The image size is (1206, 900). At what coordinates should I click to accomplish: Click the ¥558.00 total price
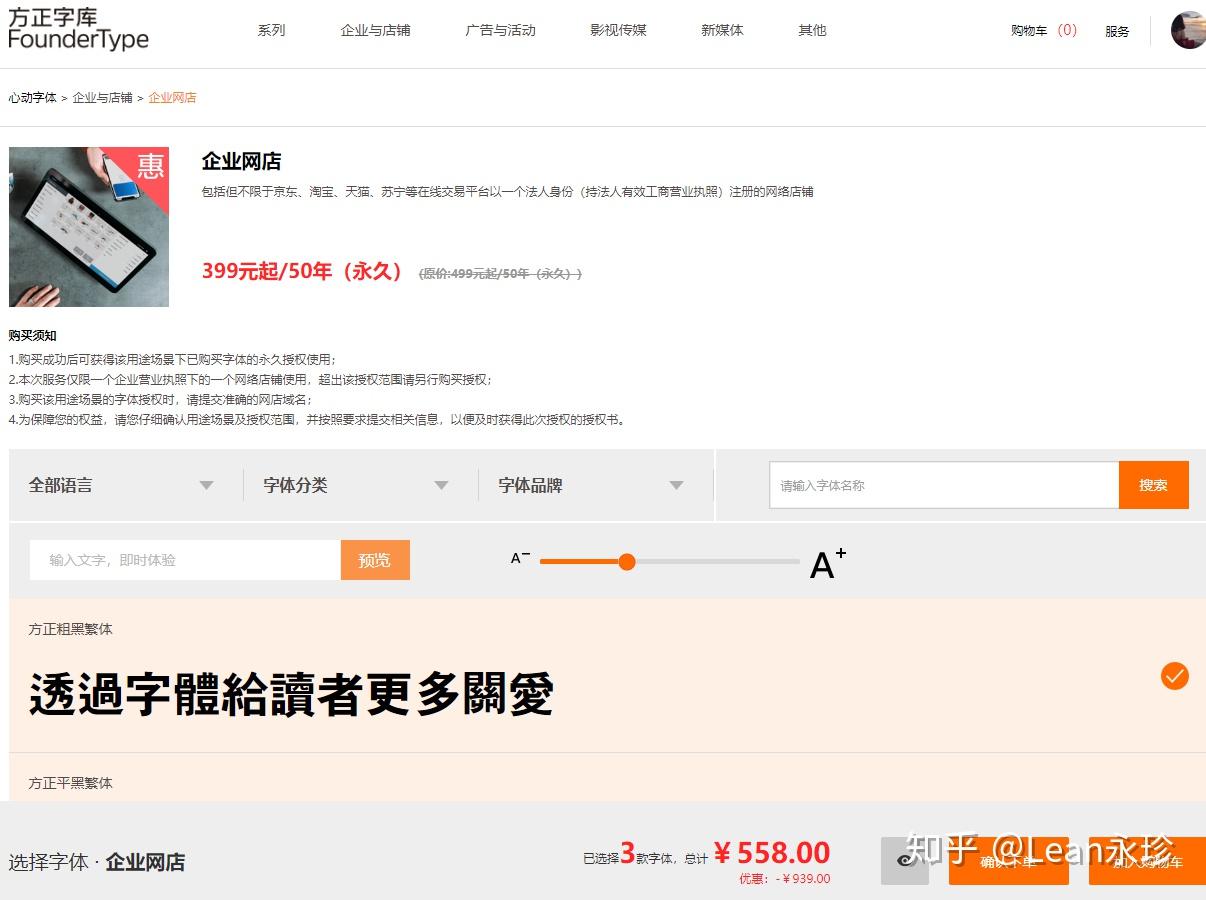click(772, 853)
